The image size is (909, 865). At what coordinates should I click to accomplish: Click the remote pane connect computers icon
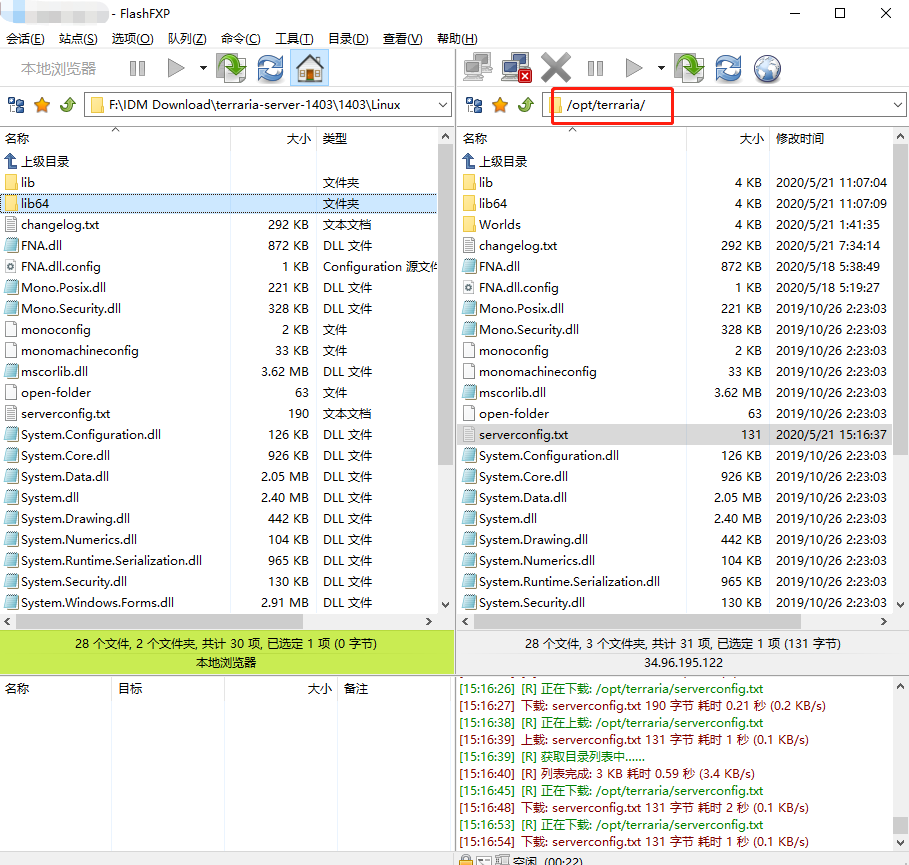pos(477,68)
